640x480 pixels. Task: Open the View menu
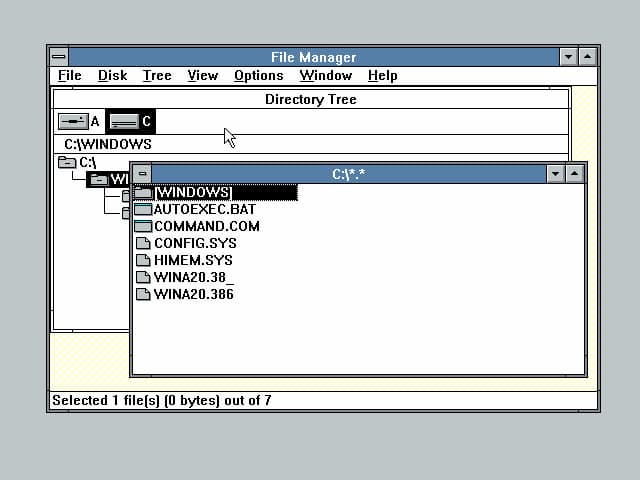[202, 76]
